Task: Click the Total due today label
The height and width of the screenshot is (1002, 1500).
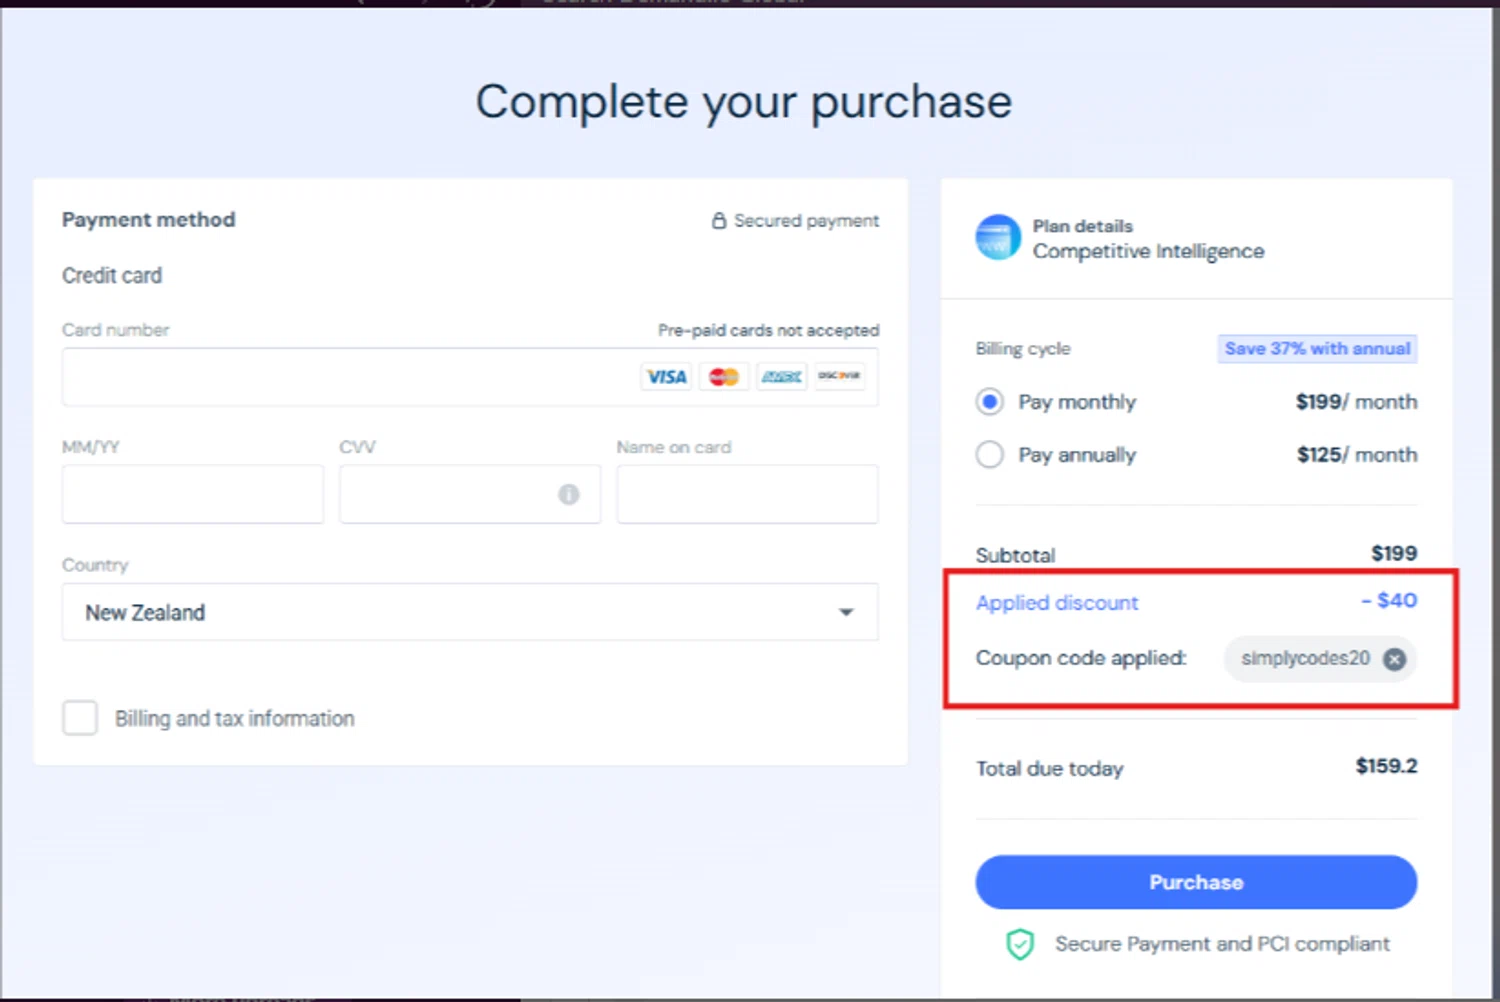Action: click(1050, 769)
